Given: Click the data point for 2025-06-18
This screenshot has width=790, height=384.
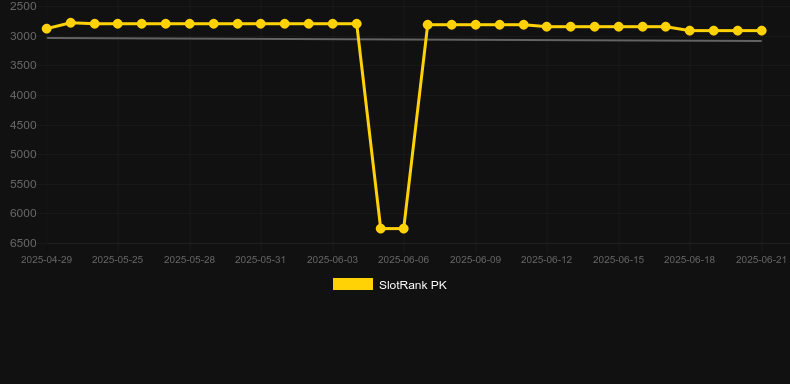Looking at the screenshot, I should pyautogui.click(x=690, y=31).
